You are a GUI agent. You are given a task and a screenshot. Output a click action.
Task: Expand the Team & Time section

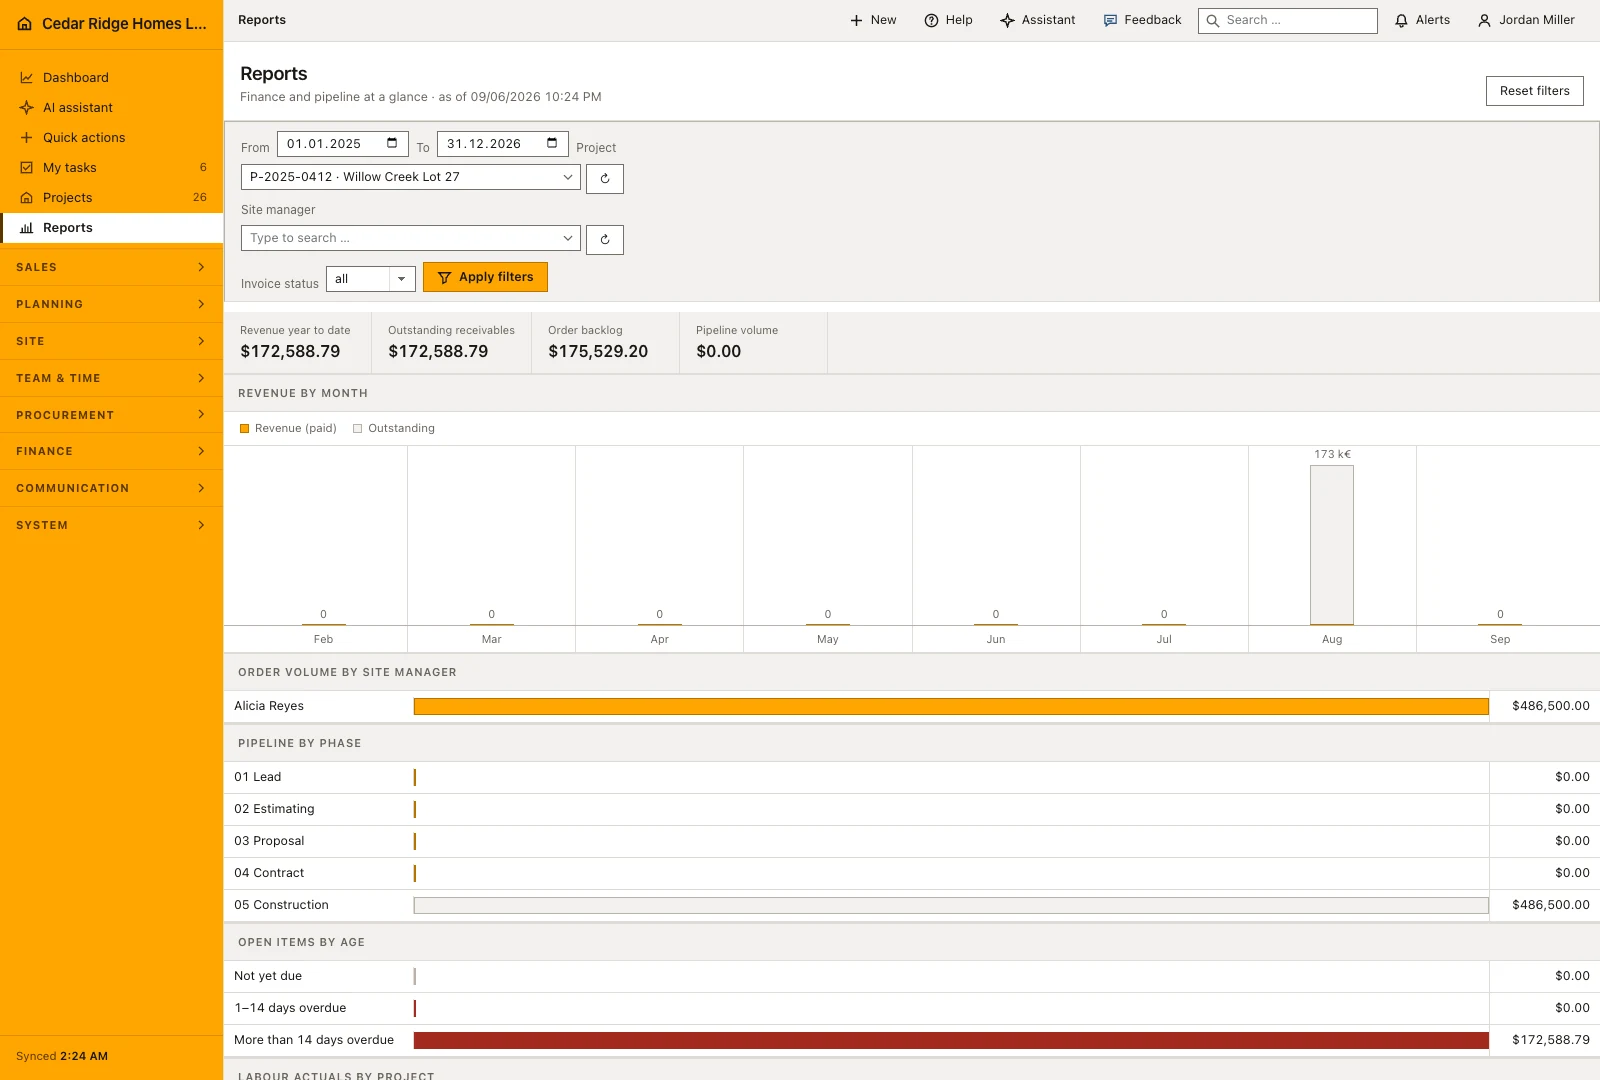(111, 378)
